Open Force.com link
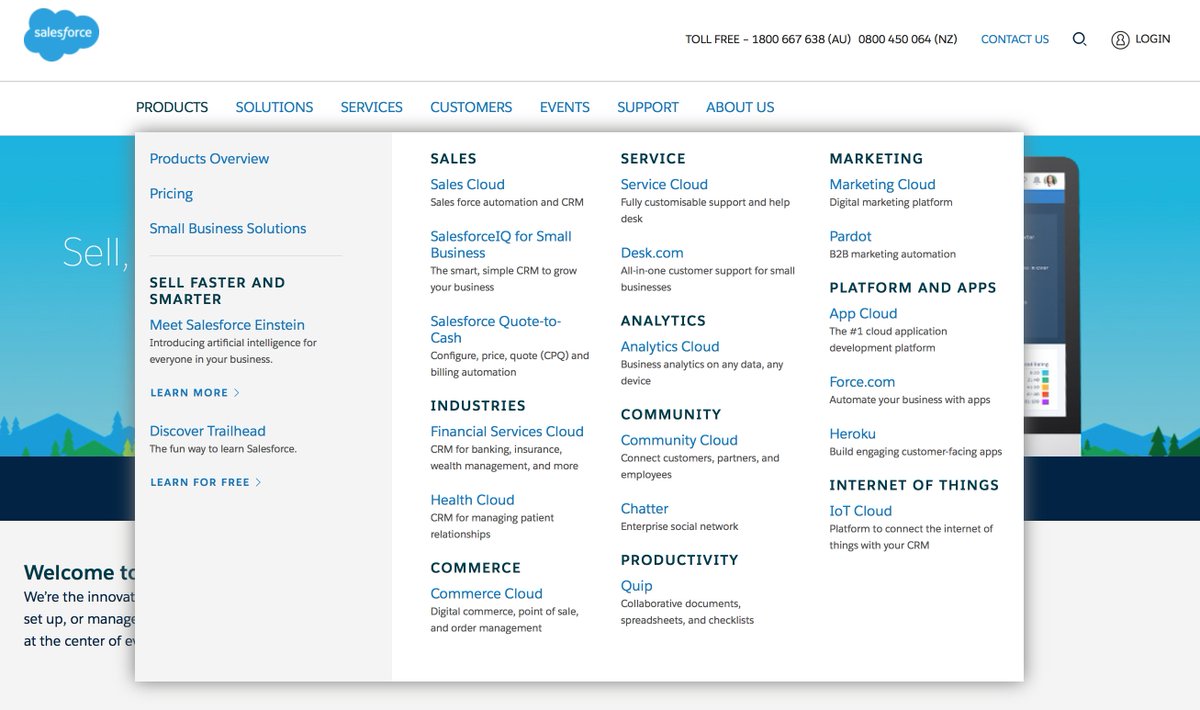The image size is (1200, 710). [x=862, y=382]
